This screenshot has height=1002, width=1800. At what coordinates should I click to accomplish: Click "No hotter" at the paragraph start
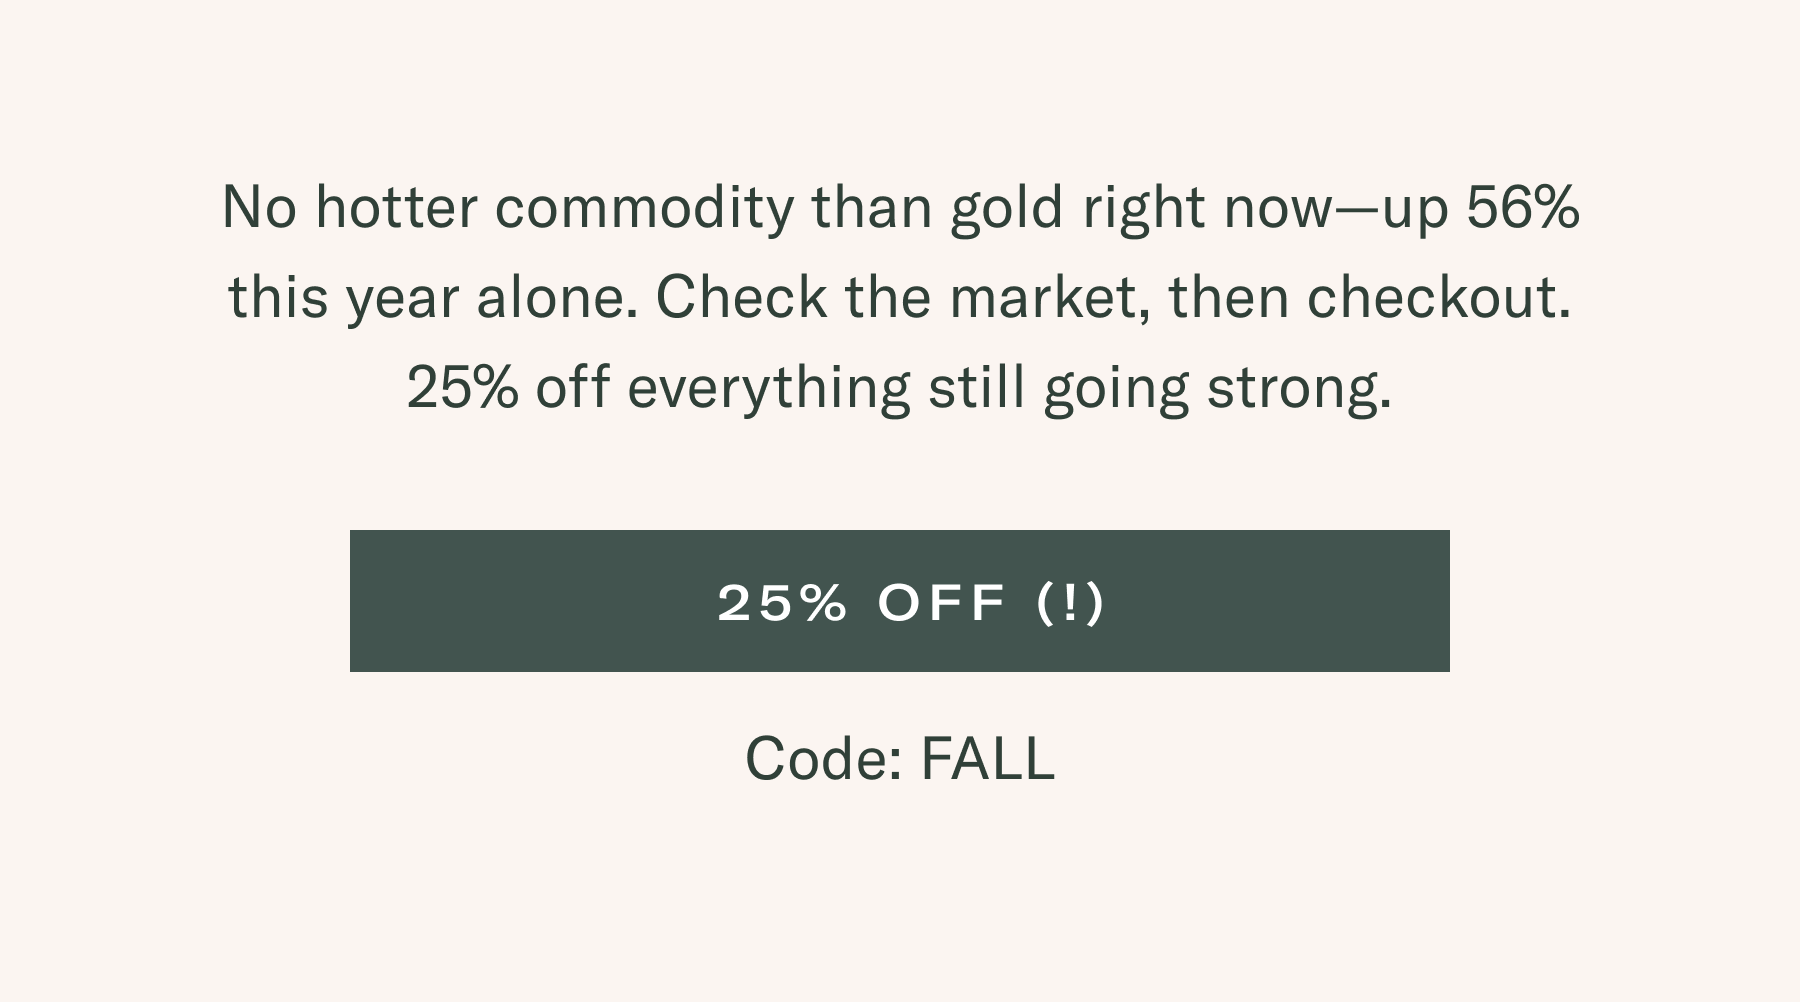[x=349, y=207]
